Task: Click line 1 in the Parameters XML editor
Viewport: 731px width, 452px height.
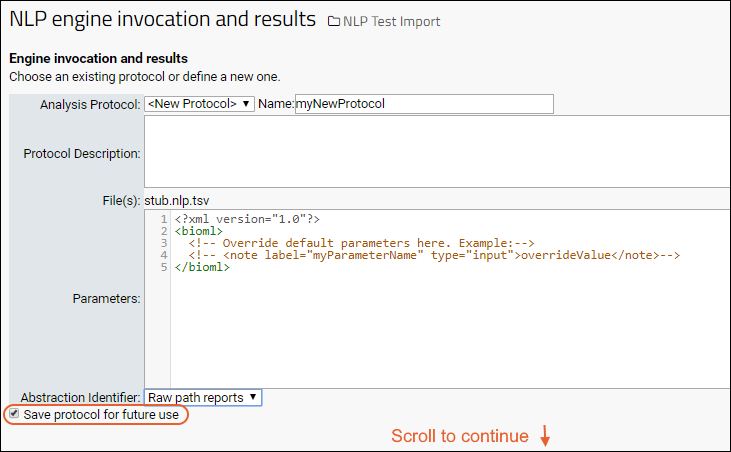Action: (x=247, y=219)
